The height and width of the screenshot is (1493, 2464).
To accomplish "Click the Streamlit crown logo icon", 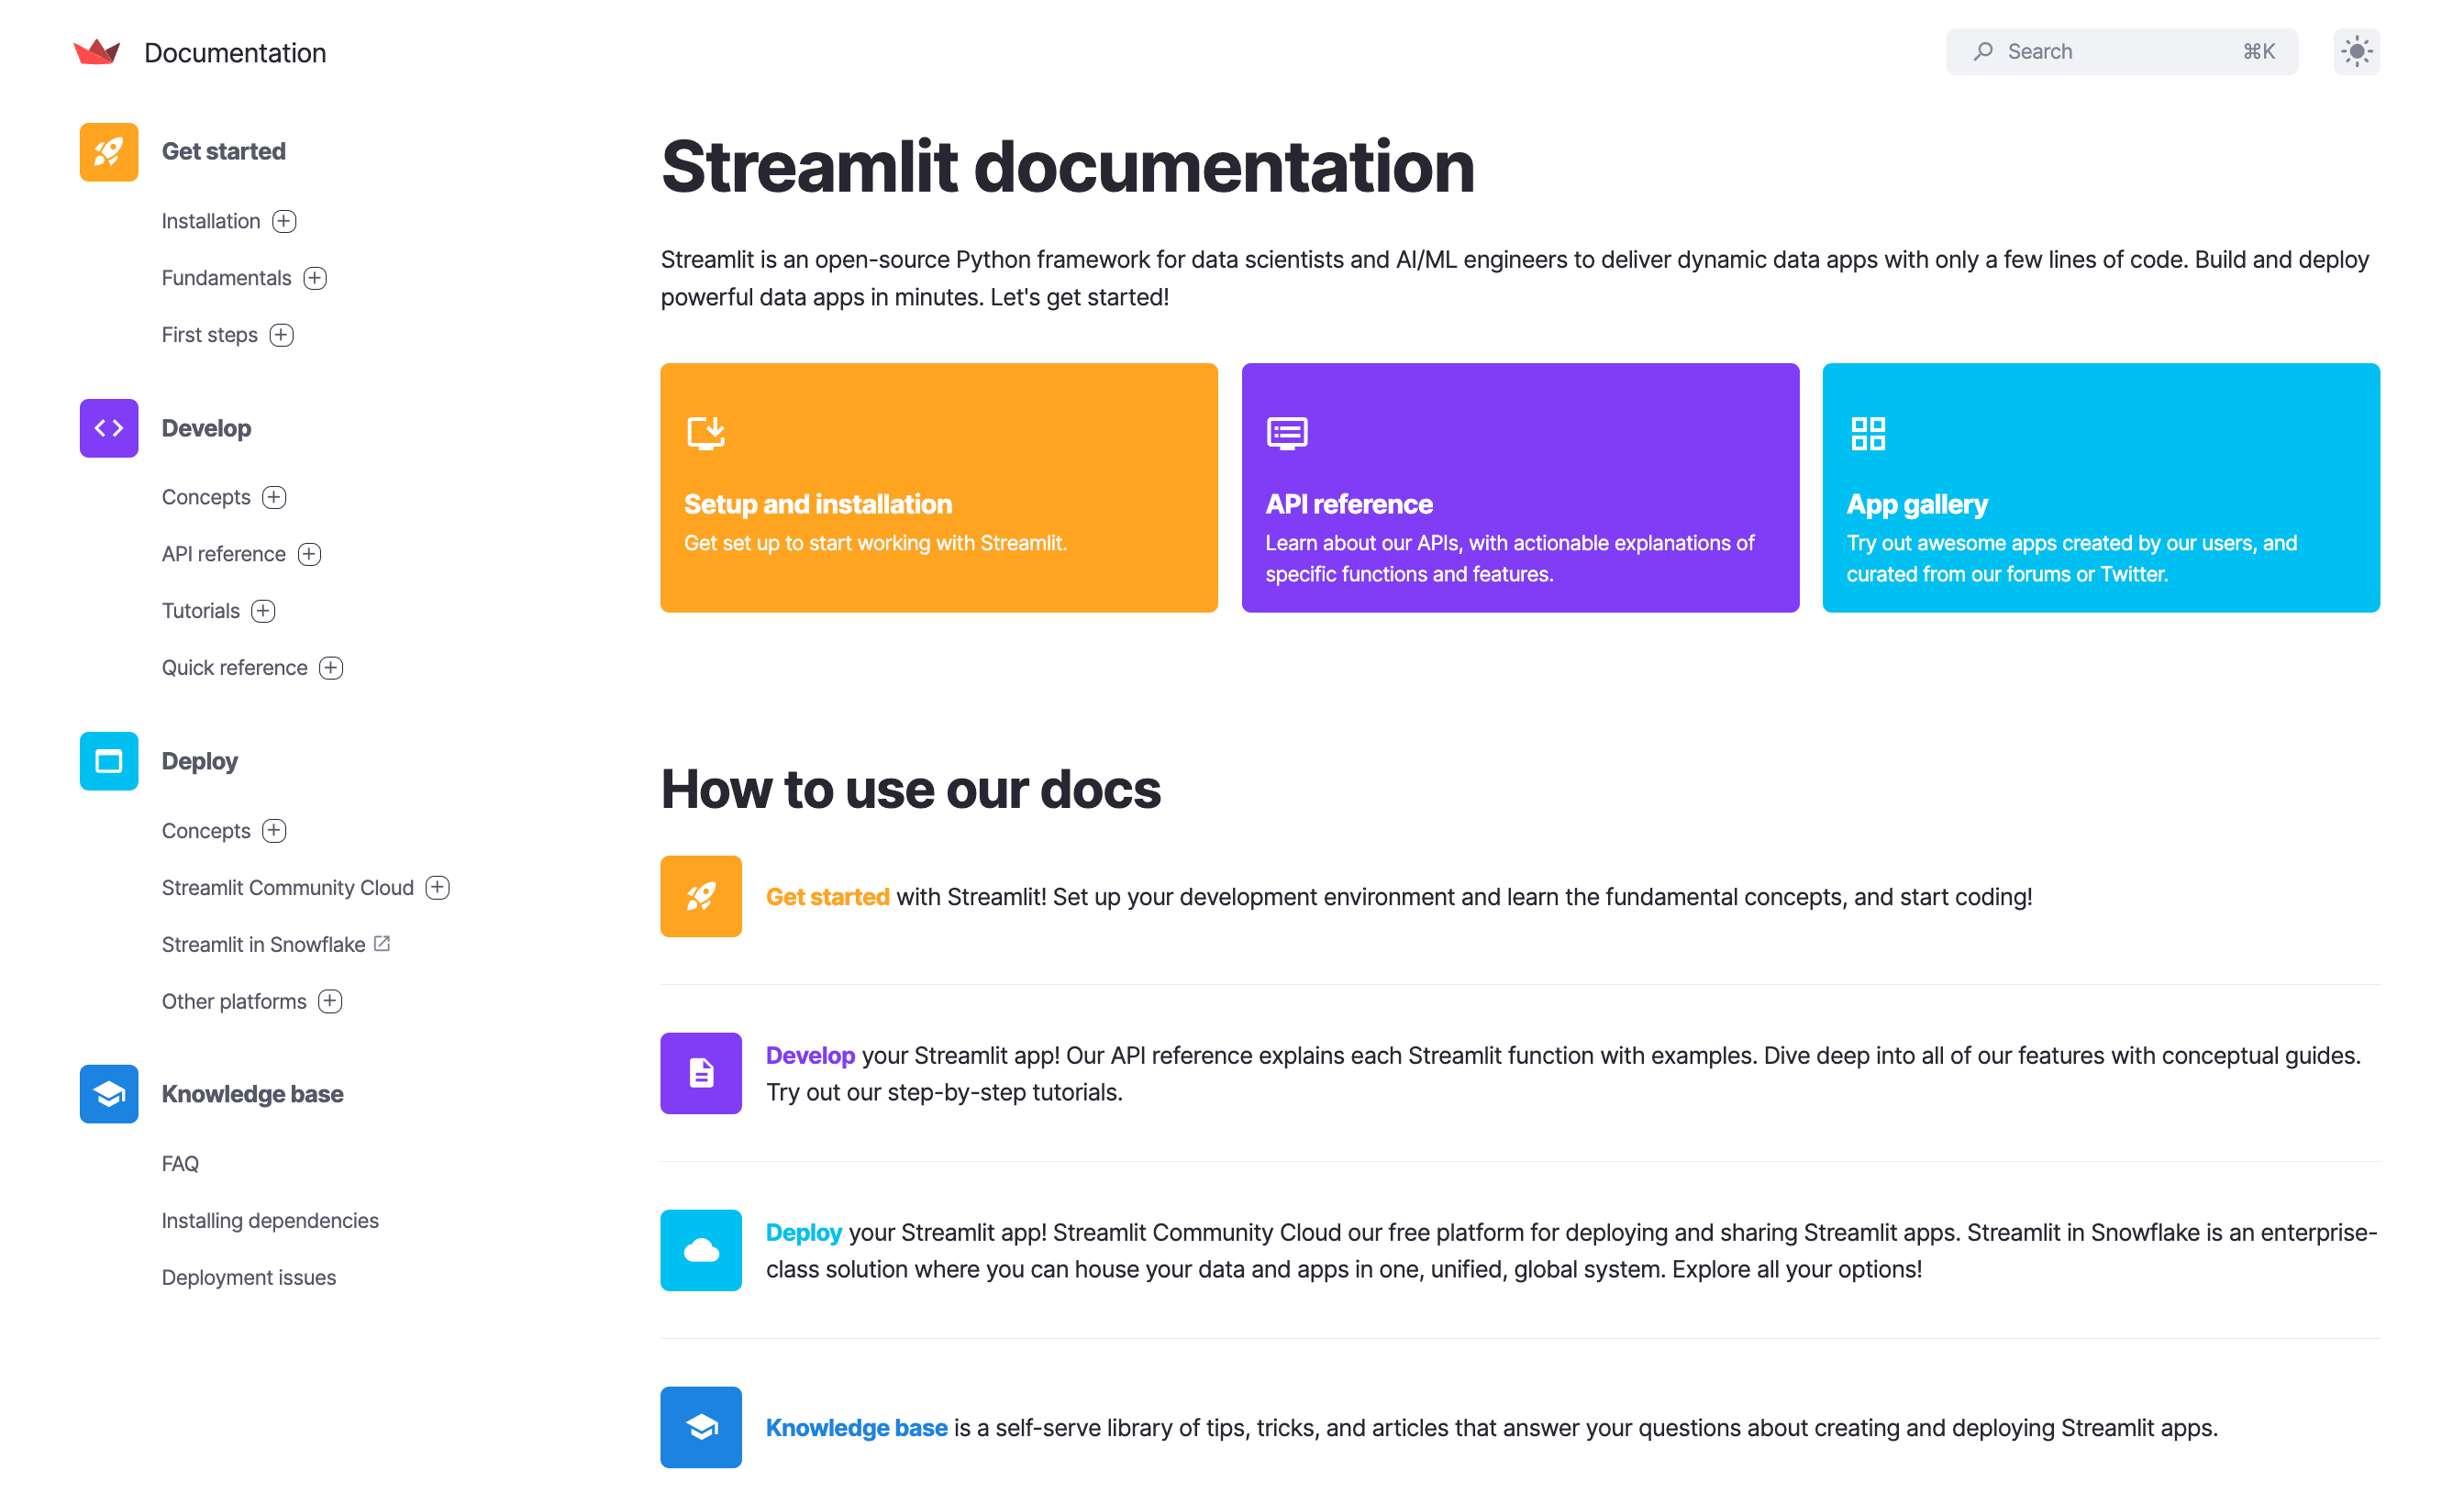I will (95, 51).
